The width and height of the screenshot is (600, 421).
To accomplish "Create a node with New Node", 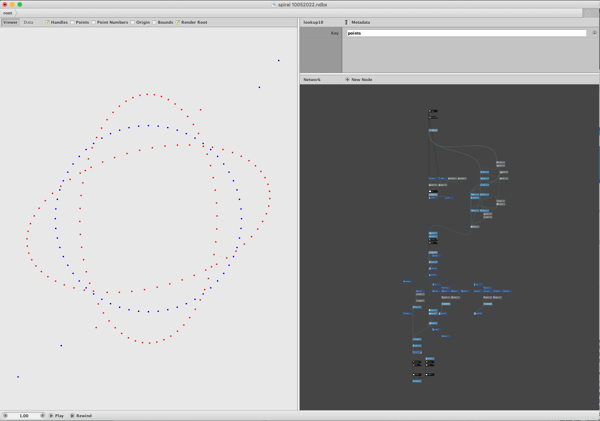I will coord(358,80).
